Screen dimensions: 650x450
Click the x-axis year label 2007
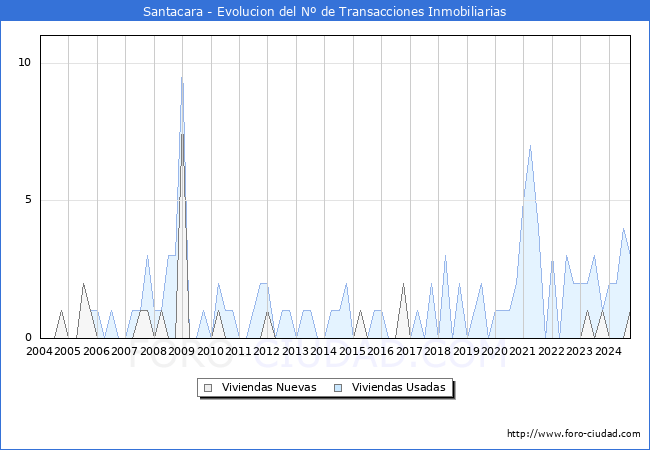124,351
